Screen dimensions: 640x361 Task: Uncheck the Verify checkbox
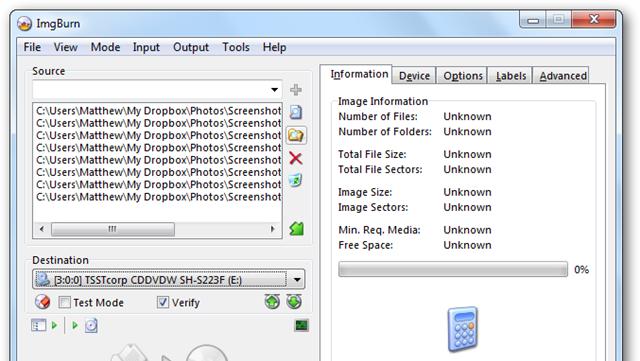162,302
